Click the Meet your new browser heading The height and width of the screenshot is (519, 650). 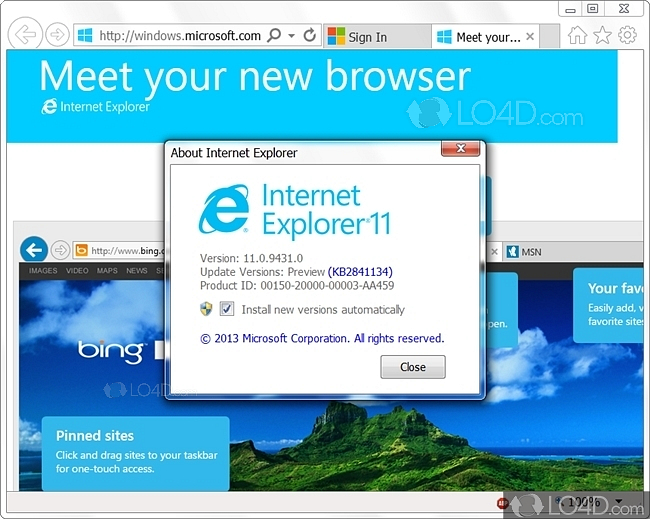pos(255,77)
